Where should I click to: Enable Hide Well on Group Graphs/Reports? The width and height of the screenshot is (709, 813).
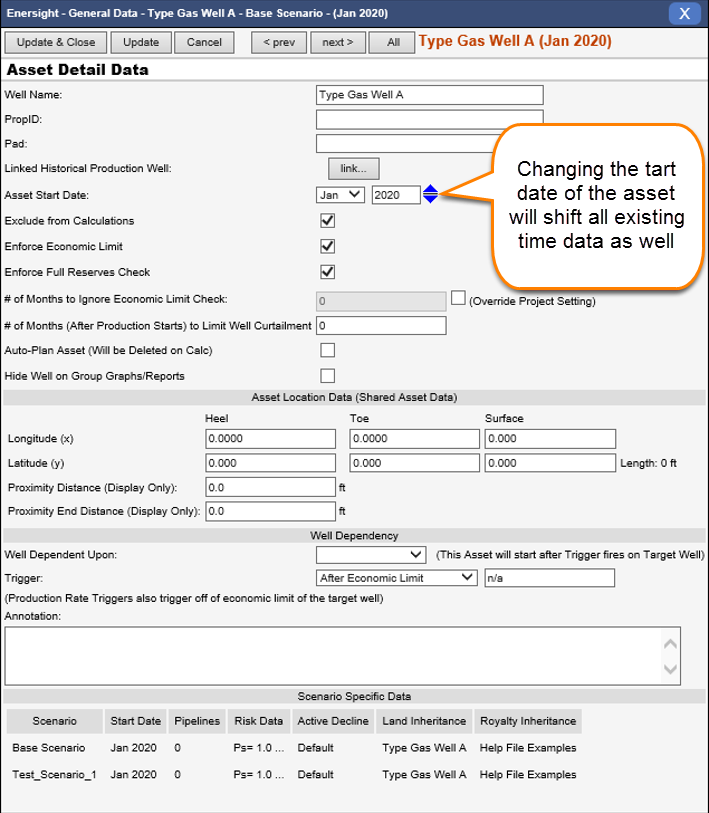pyautogui.click(x=327, y=376)
